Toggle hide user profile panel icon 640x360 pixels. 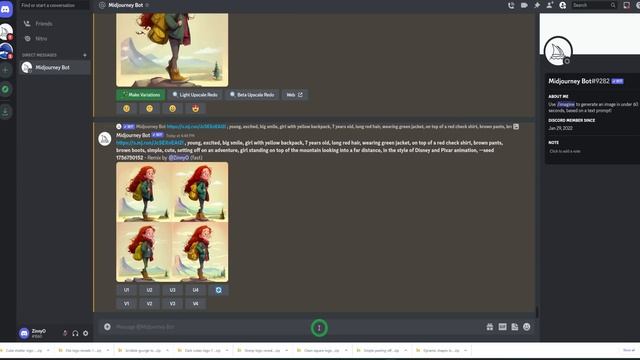pyautogui.click(x=562, y=5)
